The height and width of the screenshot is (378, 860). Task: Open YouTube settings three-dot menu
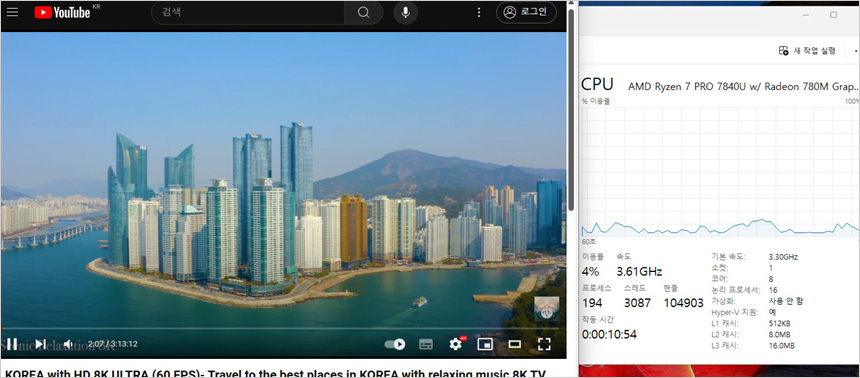479,12
